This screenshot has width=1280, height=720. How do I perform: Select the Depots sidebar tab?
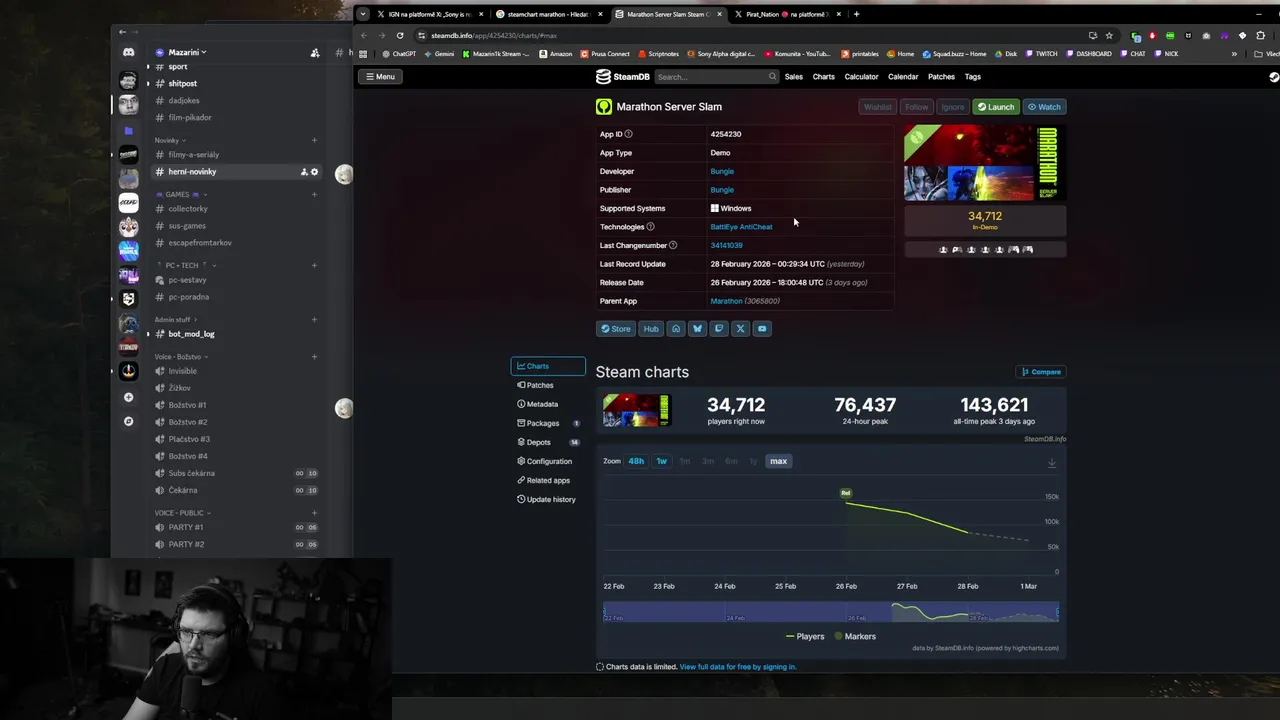coord(547,442)
